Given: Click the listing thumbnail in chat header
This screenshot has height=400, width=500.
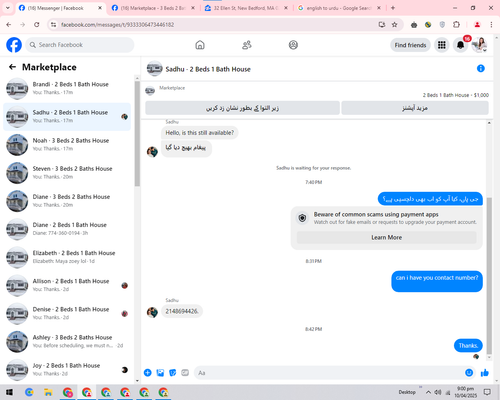Looking at the screenshot, I should click(x=154, y=69).
